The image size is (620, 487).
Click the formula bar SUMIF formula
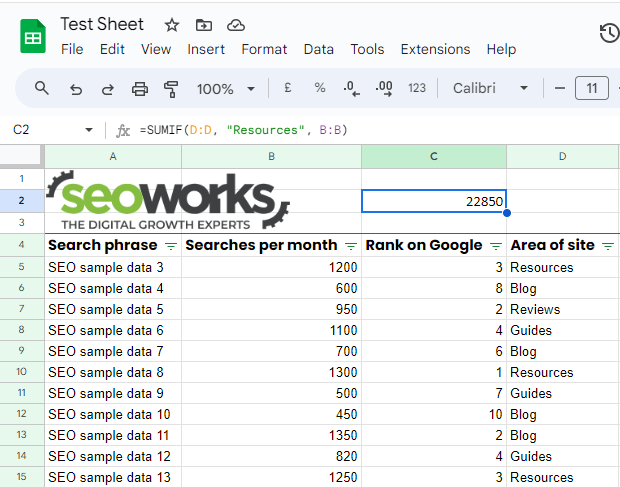click(x=243, y=130)
